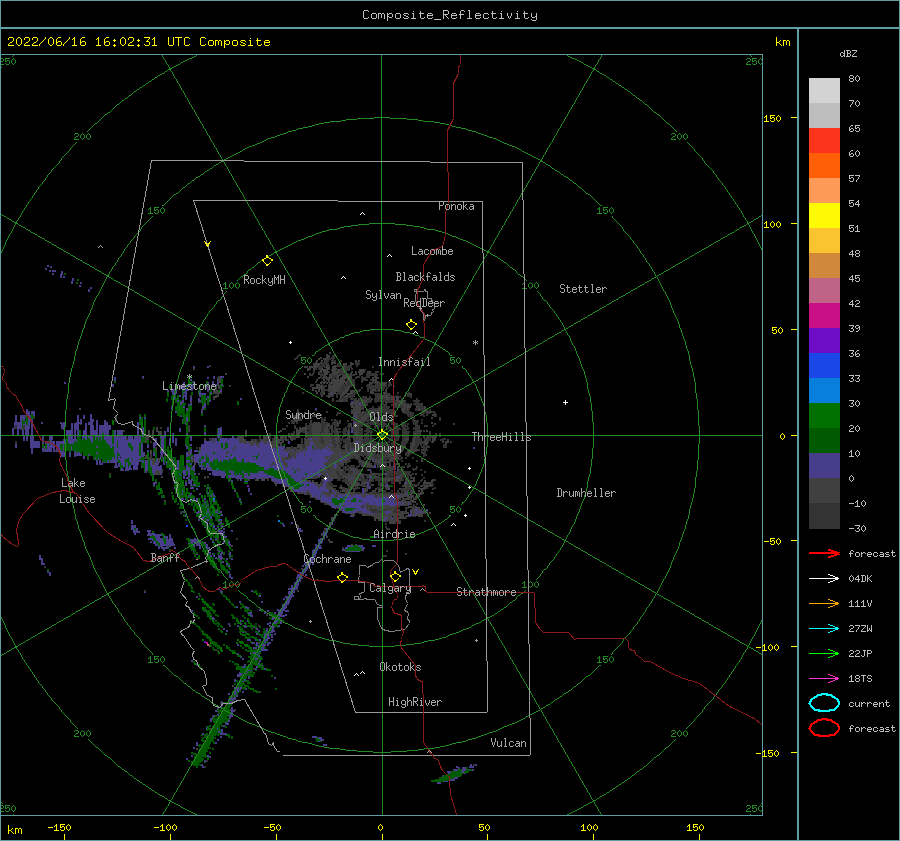Click the red forecast ellipse legend icon
Screen dimensions: 900x841
pyautogui.click(x=824, y=728)
